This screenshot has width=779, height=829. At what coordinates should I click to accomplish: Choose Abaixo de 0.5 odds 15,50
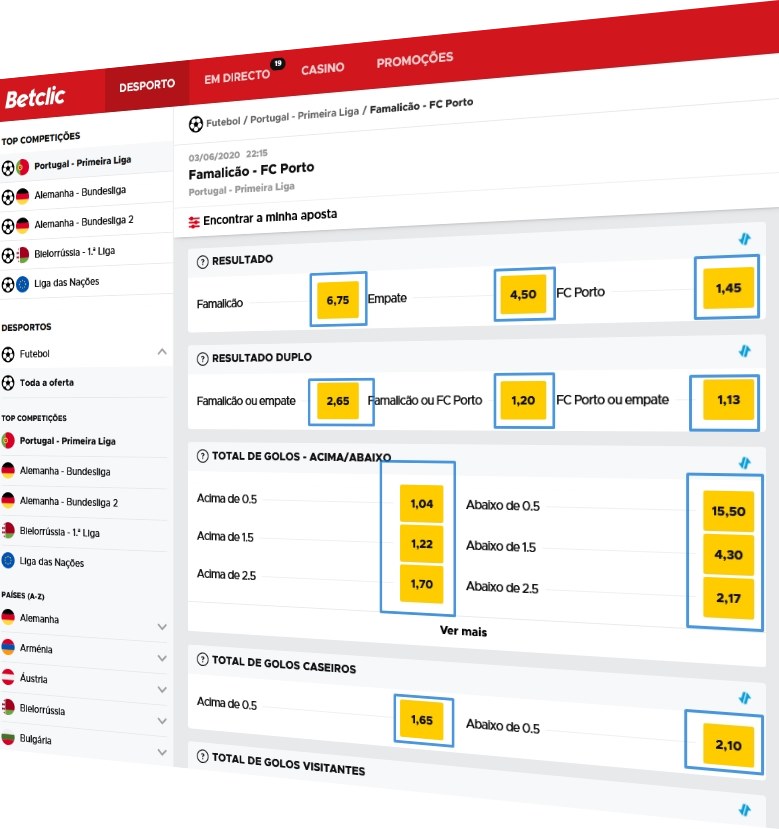728,511
